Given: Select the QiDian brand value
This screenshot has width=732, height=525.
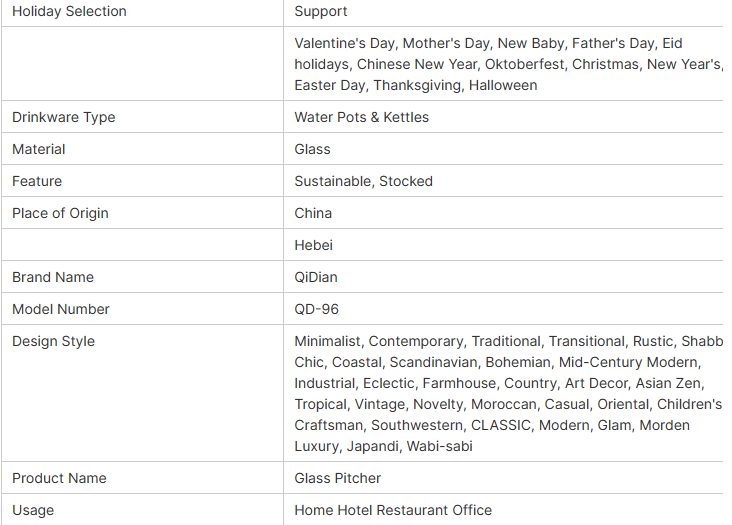Looking at the screenshot, I should [x=316, y=277].
